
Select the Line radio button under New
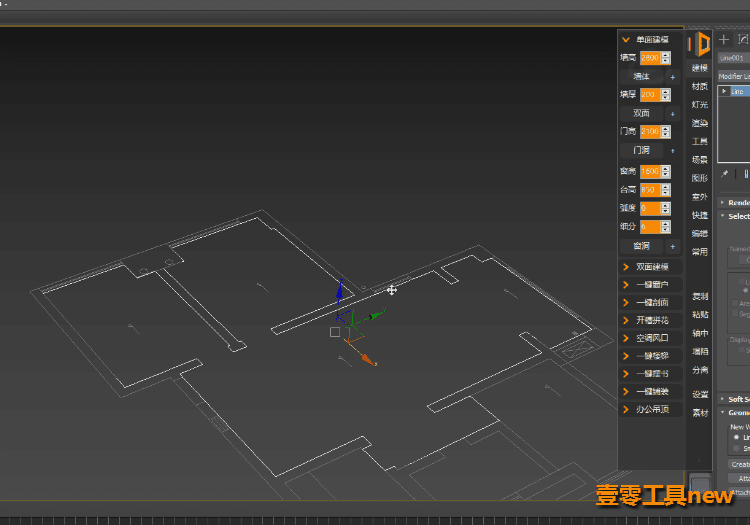click(x=737, y=438)
